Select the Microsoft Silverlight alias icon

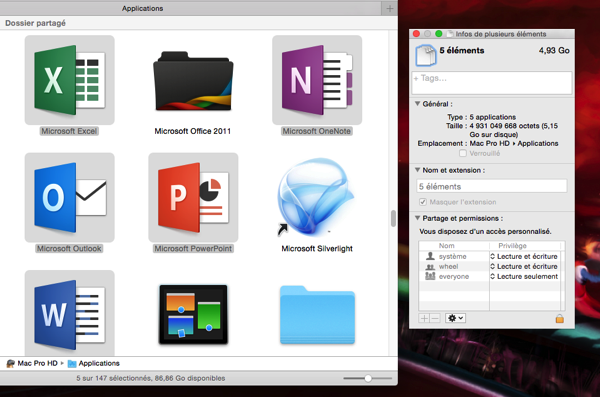[316, 197]
